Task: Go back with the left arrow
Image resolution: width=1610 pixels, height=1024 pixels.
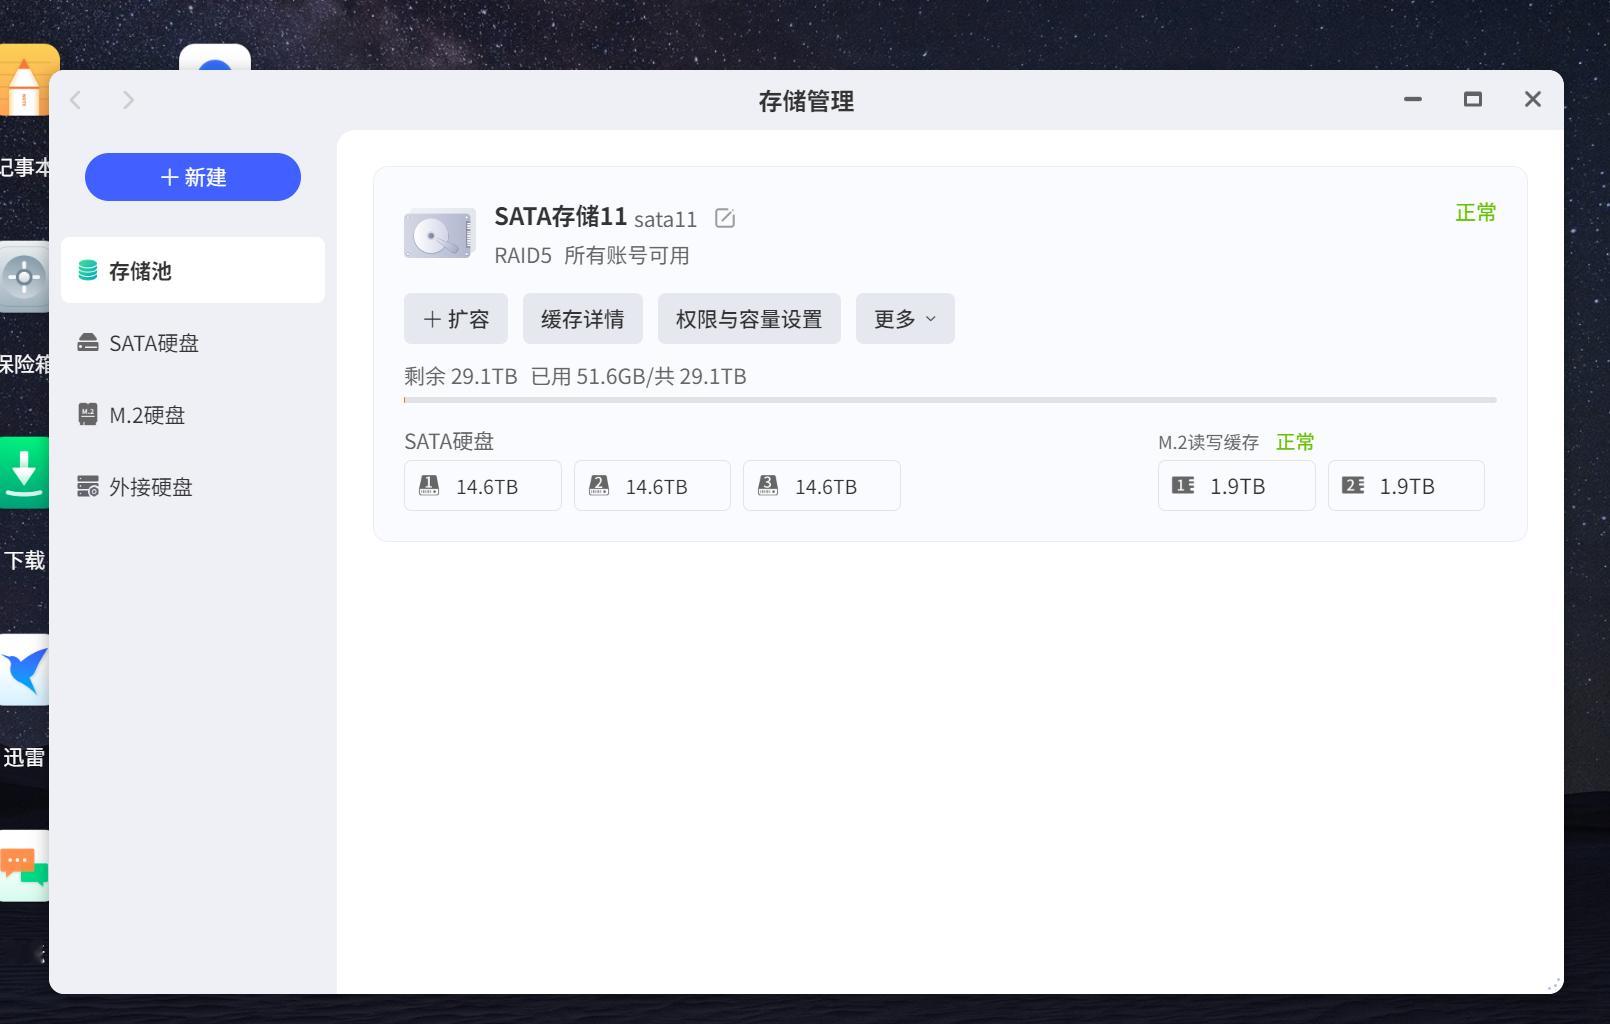Action: [x=76, y=100]
